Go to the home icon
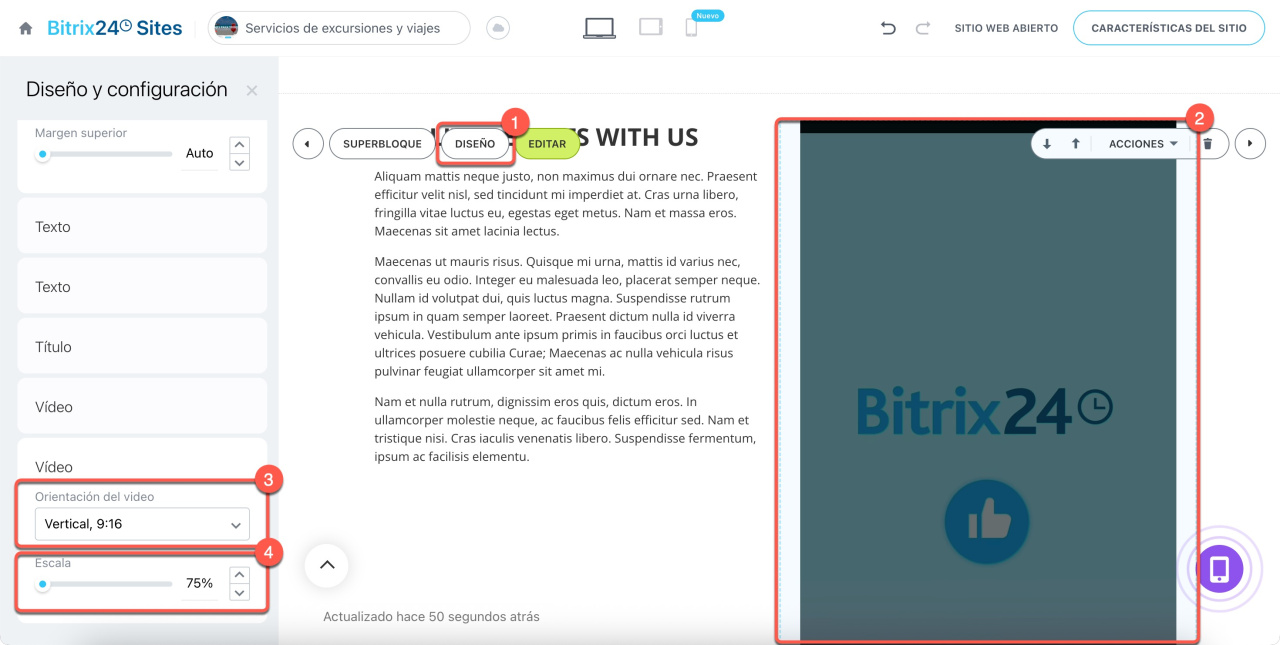Screen dimensions: 1280x645 click(26, 28)
